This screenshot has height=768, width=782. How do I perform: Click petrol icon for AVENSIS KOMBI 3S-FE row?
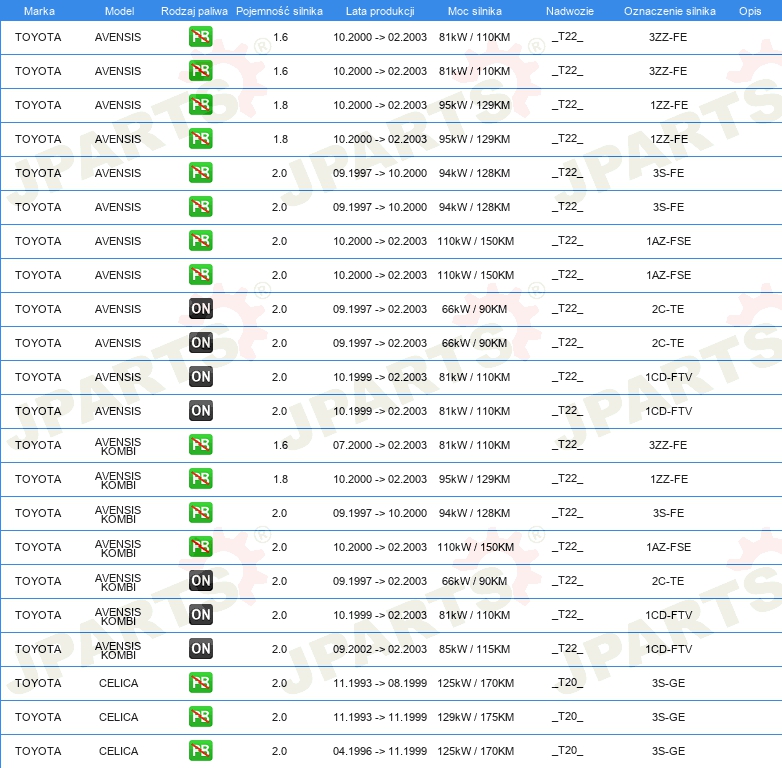[x=200, y=513]
